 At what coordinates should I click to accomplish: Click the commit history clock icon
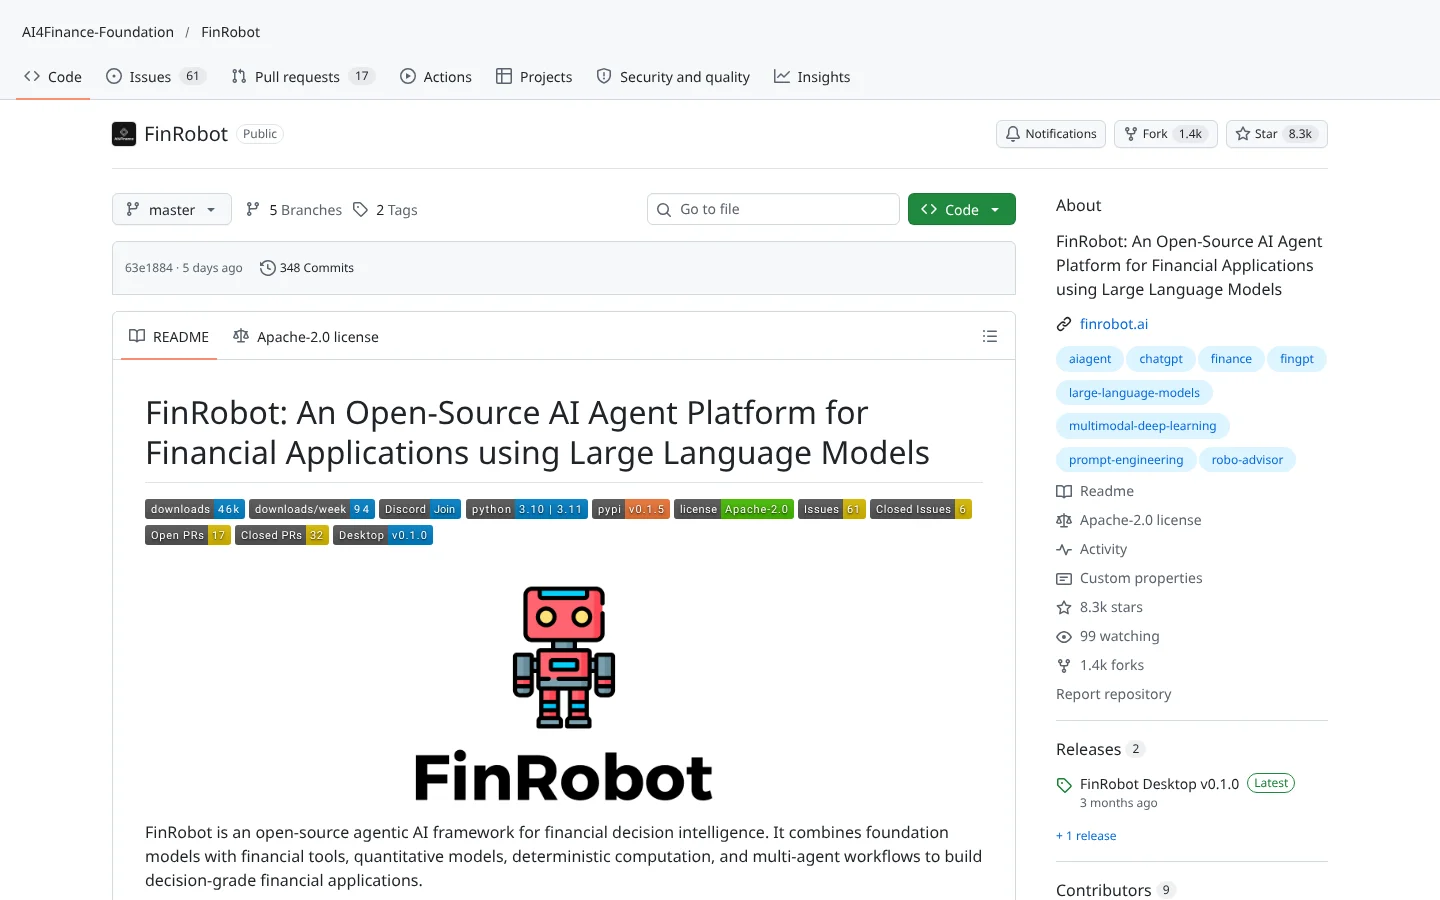267,268
